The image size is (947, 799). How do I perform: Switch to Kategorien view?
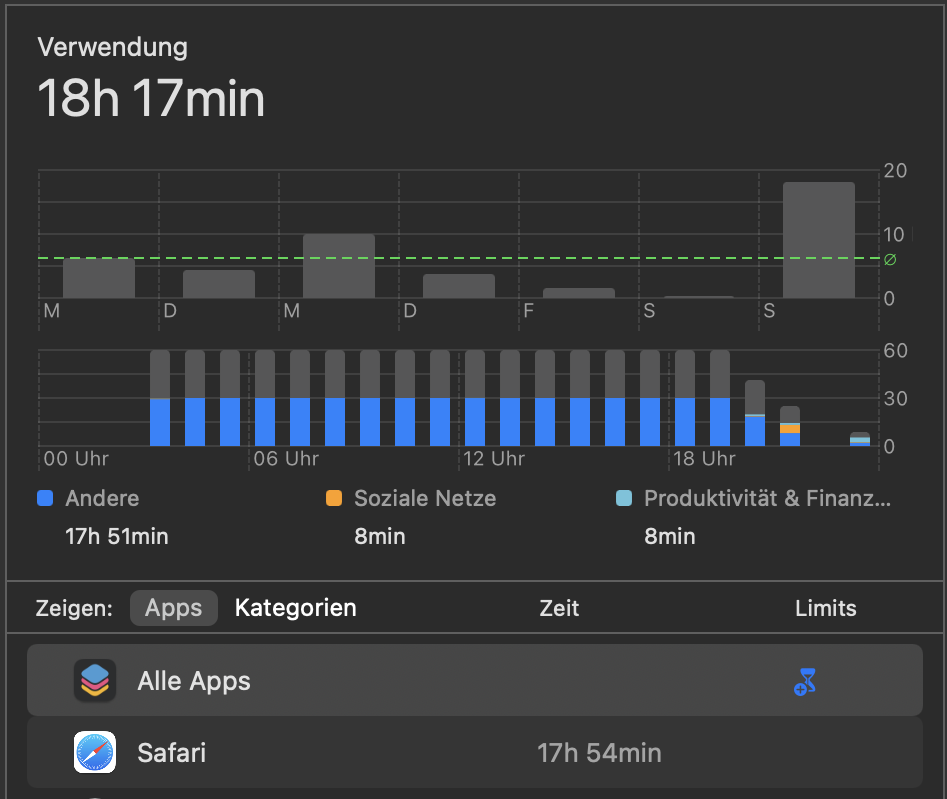click(x=295, y=608)
